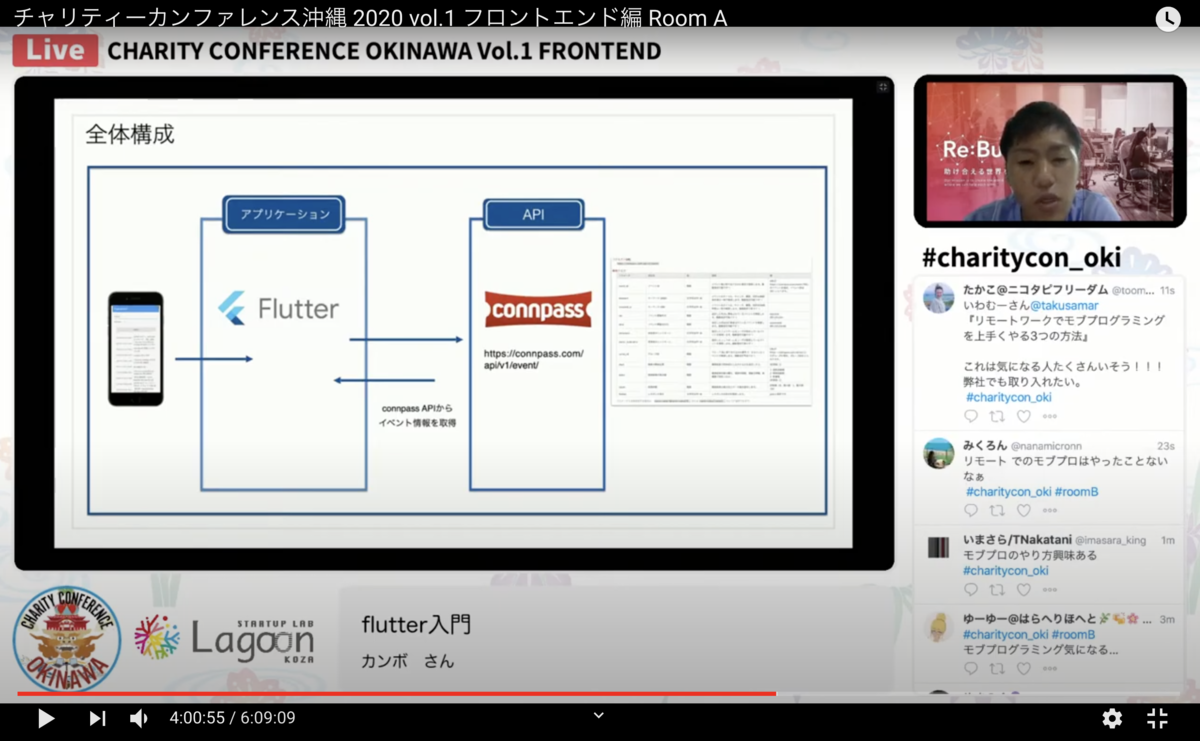Screen dimensions: 1200x741
Task: Click the API parameter table image in the slide
Action: (711, 332)
